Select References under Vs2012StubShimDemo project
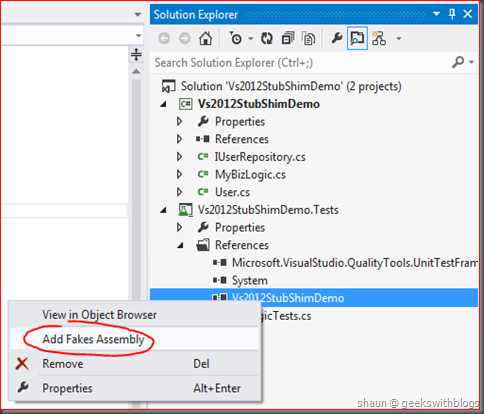This screenshot has width=484, height=414. pos(242,139)
